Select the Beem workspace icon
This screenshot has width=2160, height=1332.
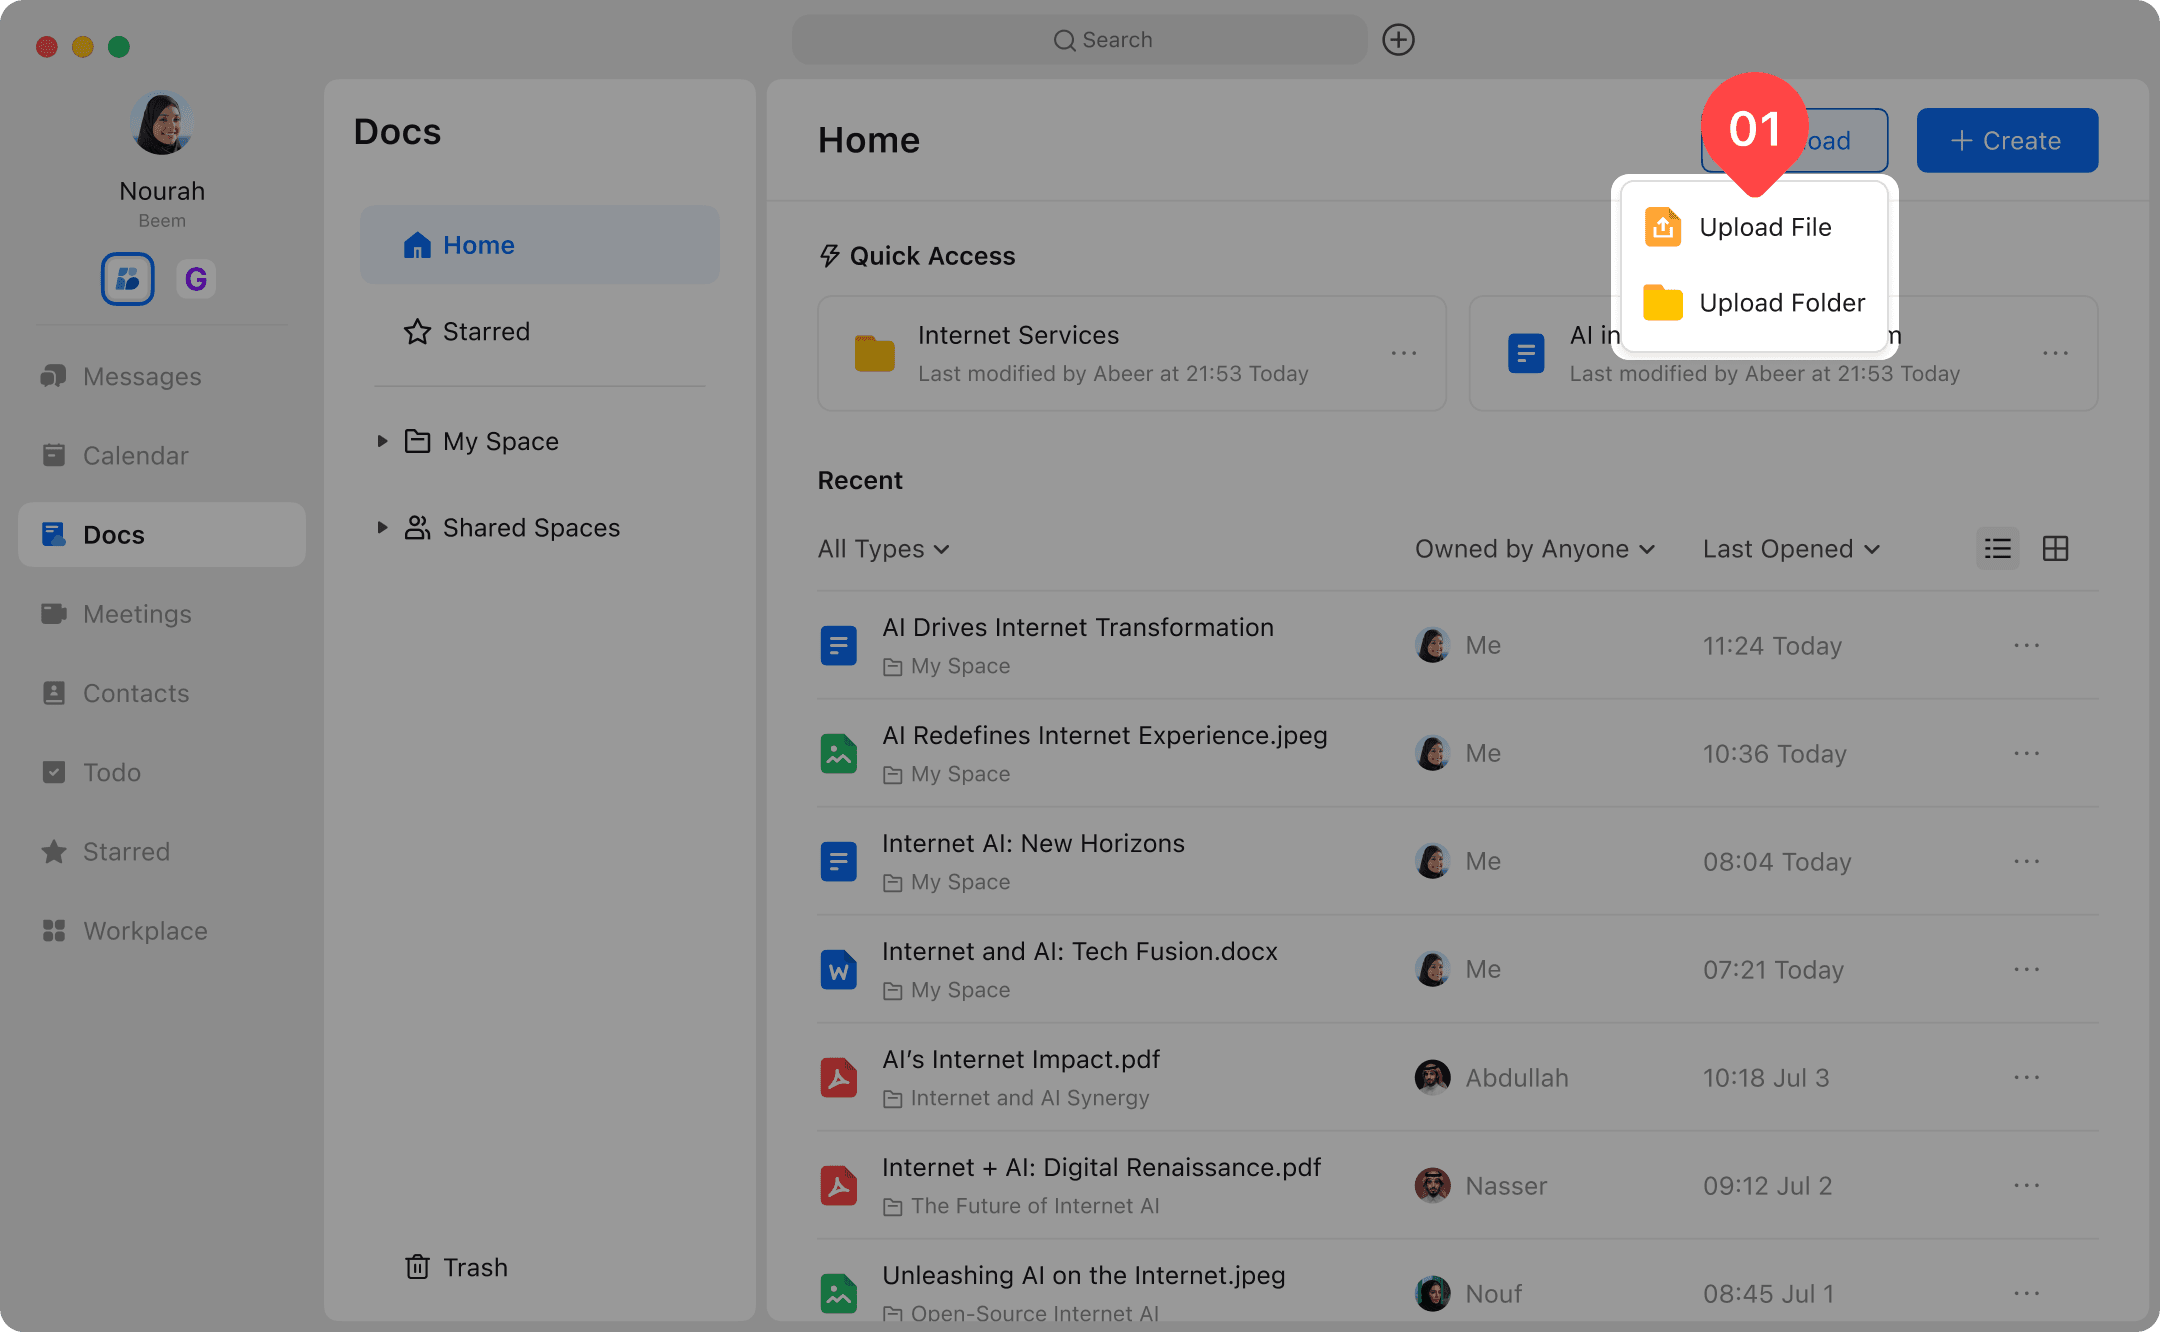pos(128,279)
